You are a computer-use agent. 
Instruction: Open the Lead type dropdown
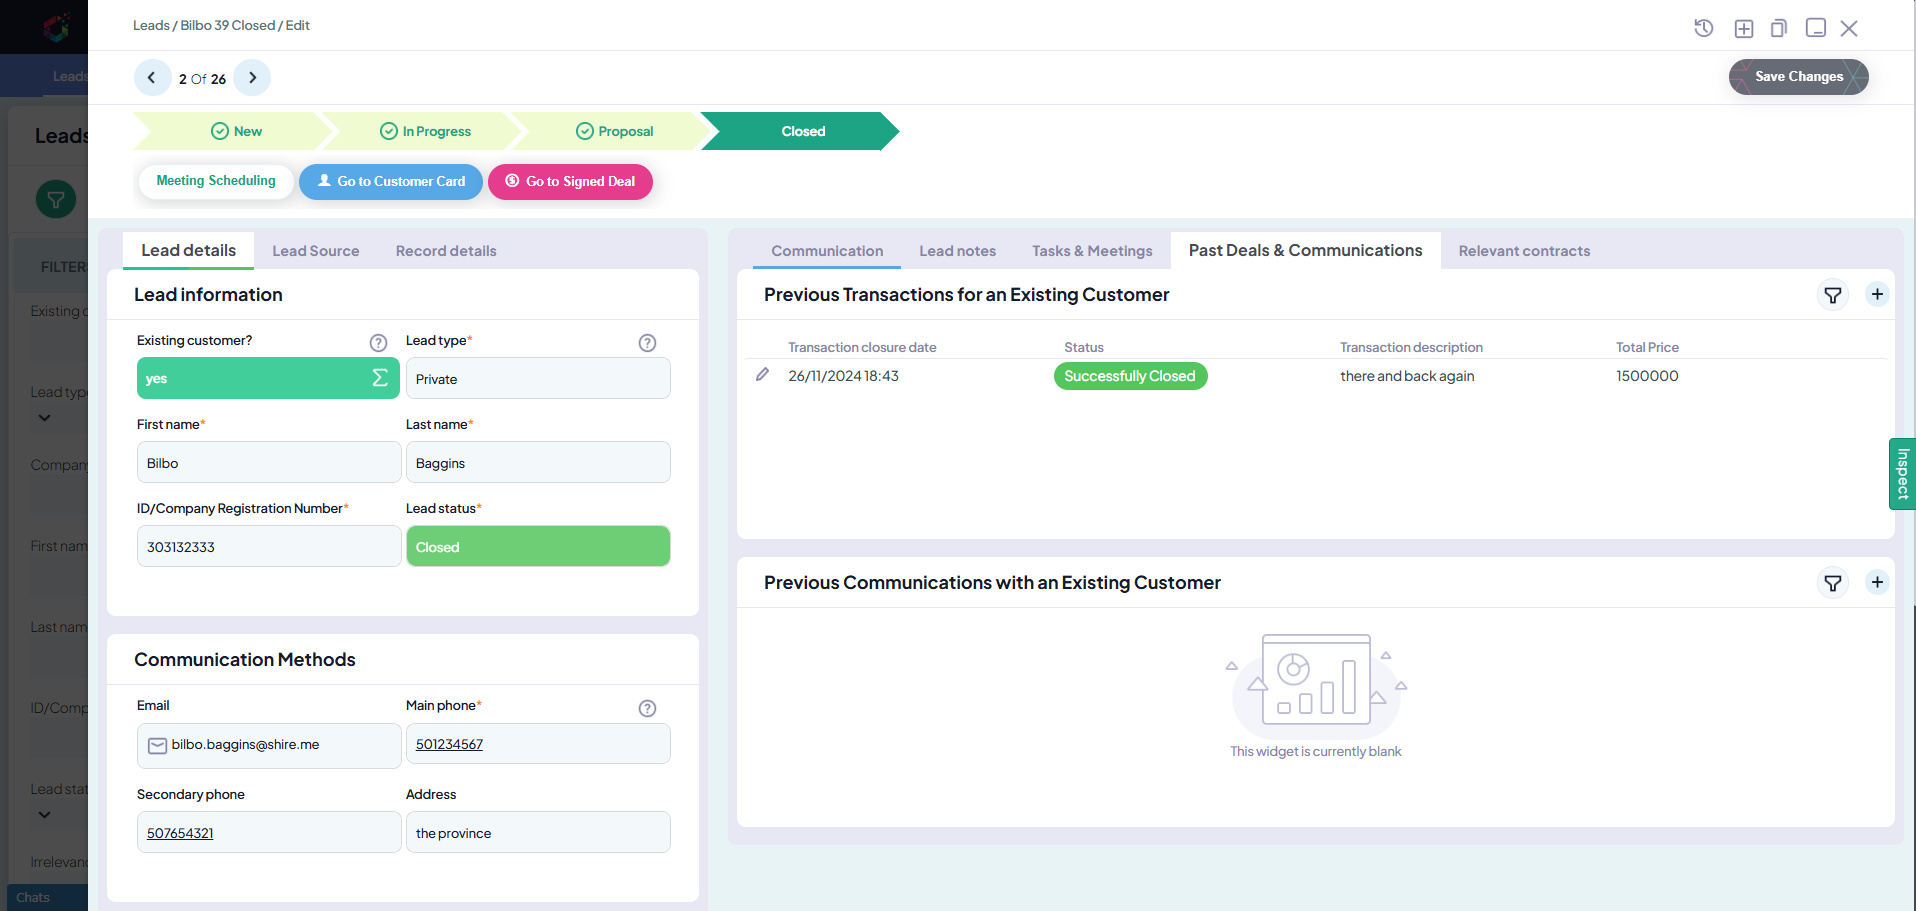coord(537,379)
